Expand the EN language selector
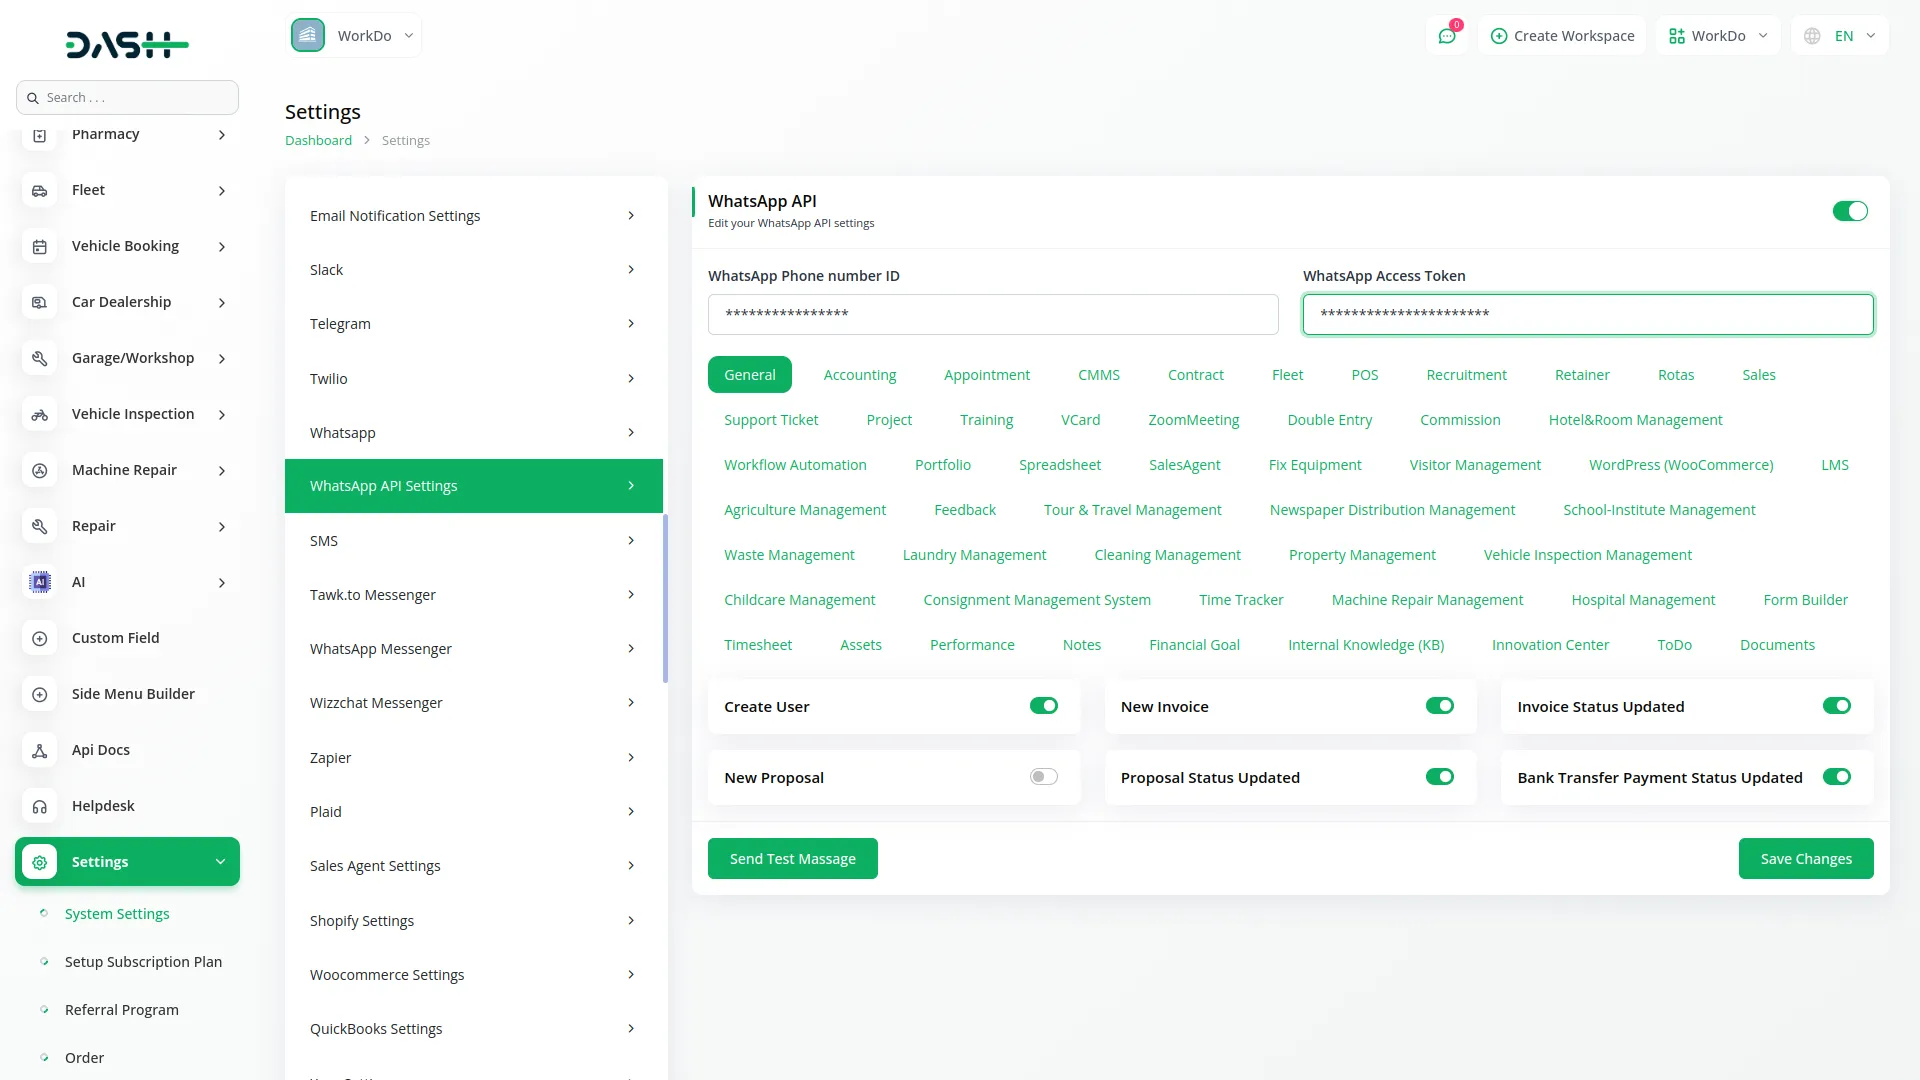The height and width of the screenshot is (1080, 1920). click(1840, 35)
